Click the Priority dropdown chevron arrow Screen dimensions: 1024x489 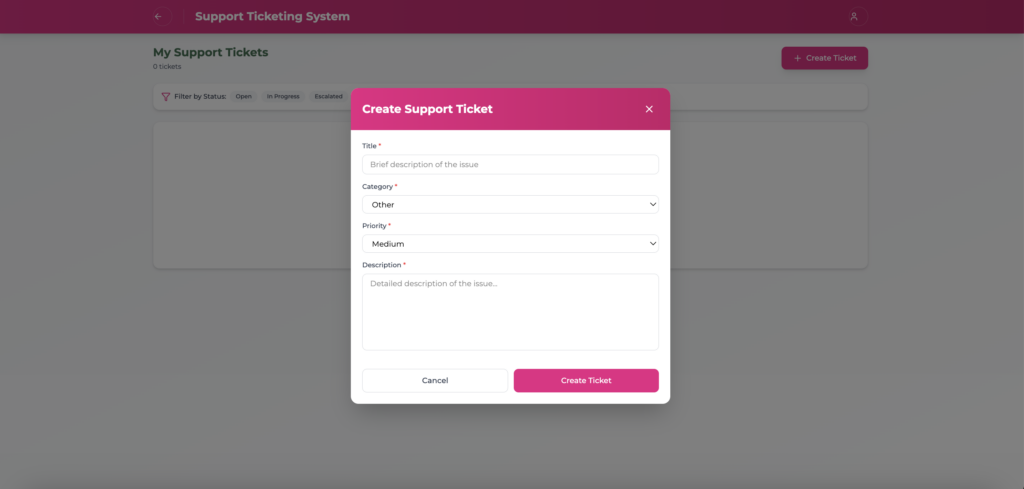653,243
